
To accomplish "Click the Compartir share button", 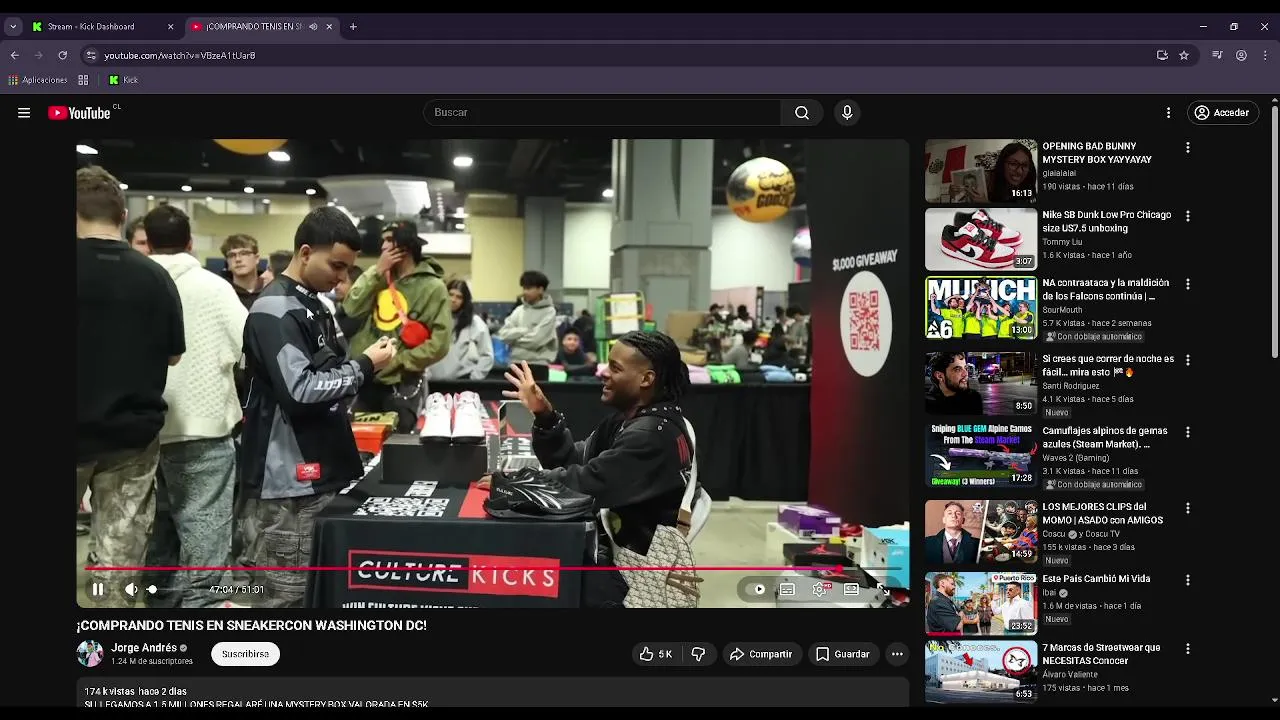I will pyautogui.click(x=761, y=654).
